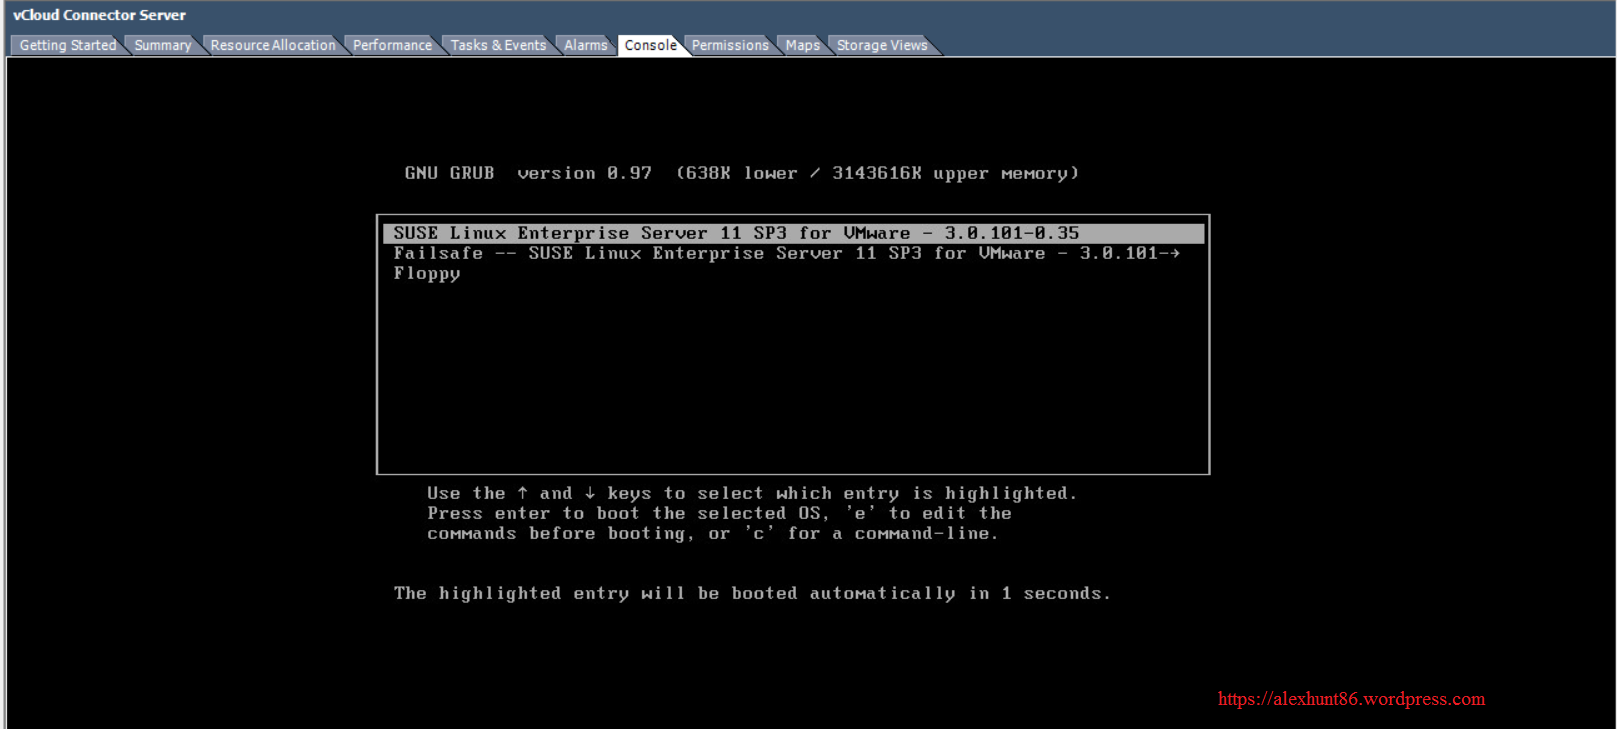Open the Tasks & Events tab
The image size is (1617, 729).
(498, 45)
